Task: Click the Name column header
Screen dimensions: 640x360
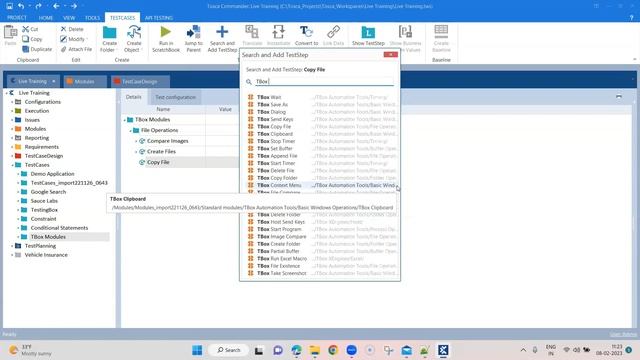Action: click(163, 109)
